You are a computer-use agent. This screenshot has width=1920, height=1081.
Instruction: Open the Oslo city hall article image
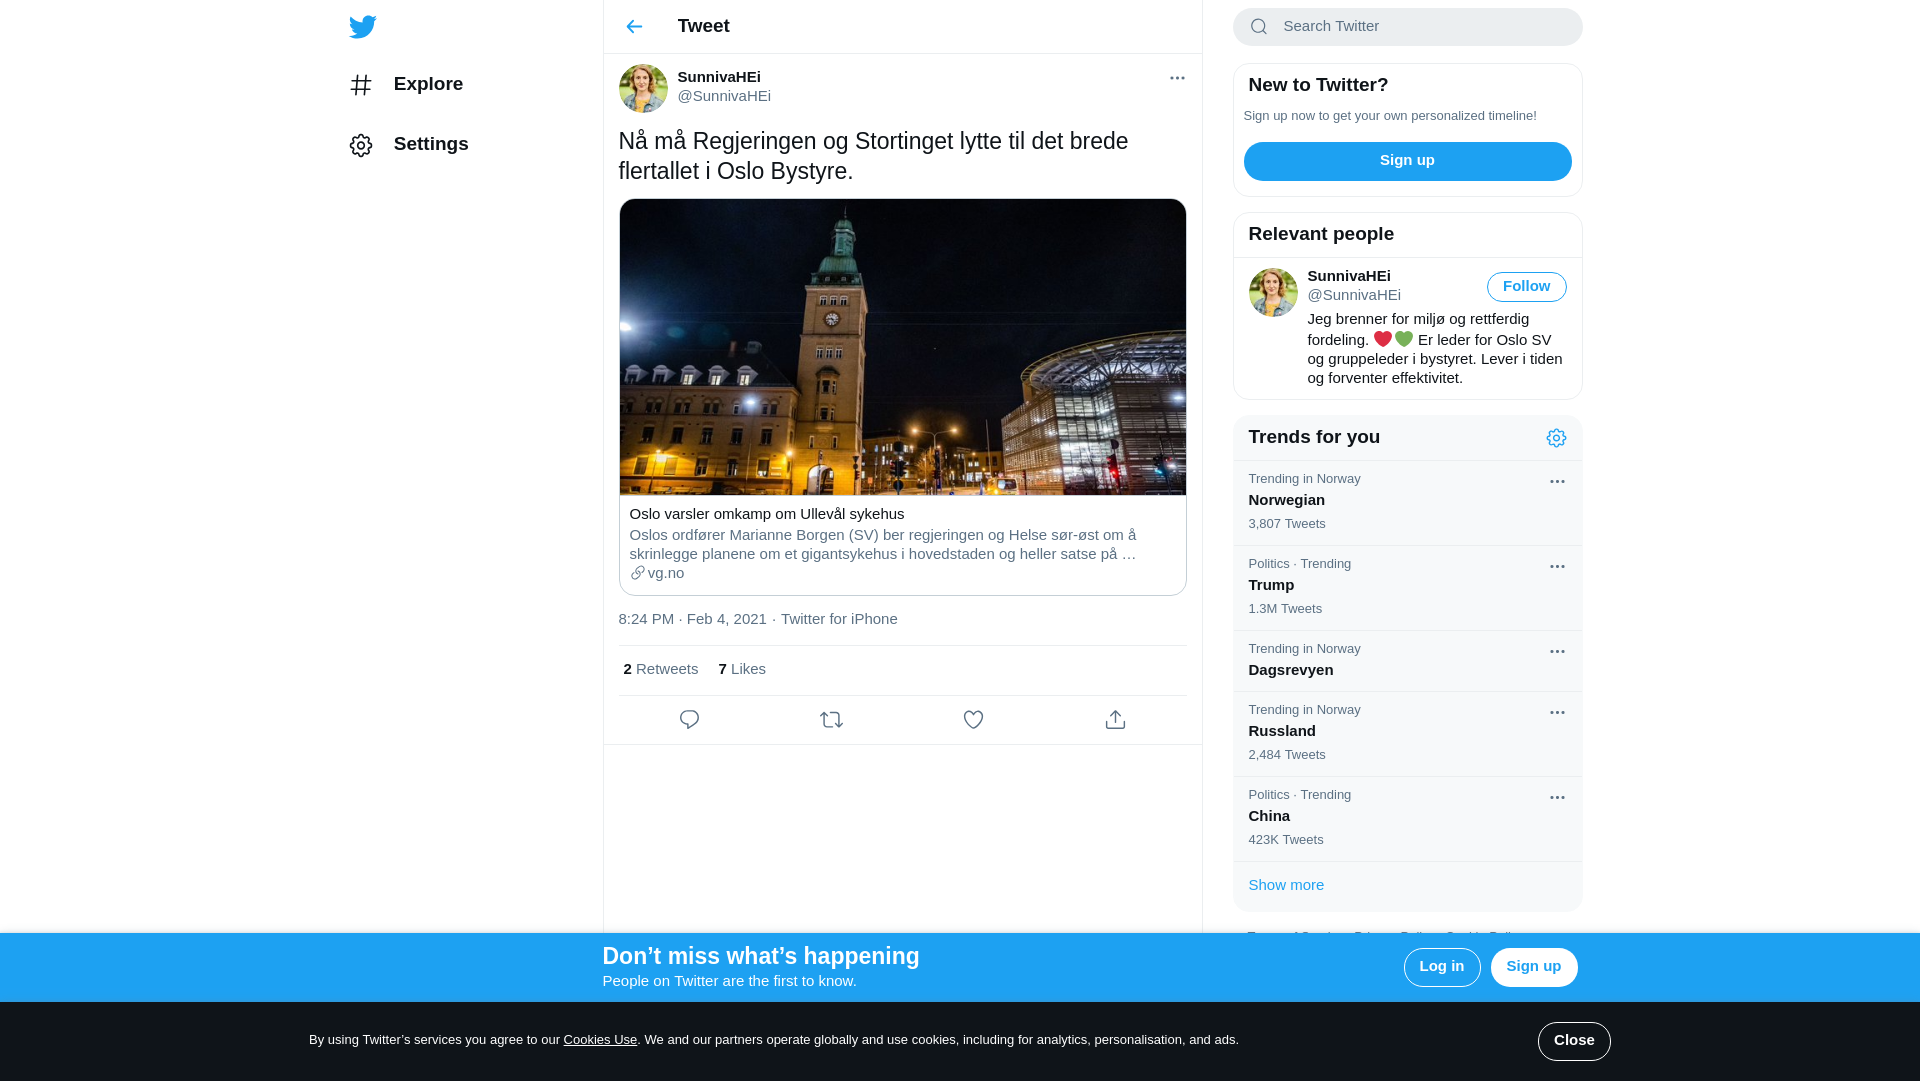click(x=902, y=347)
